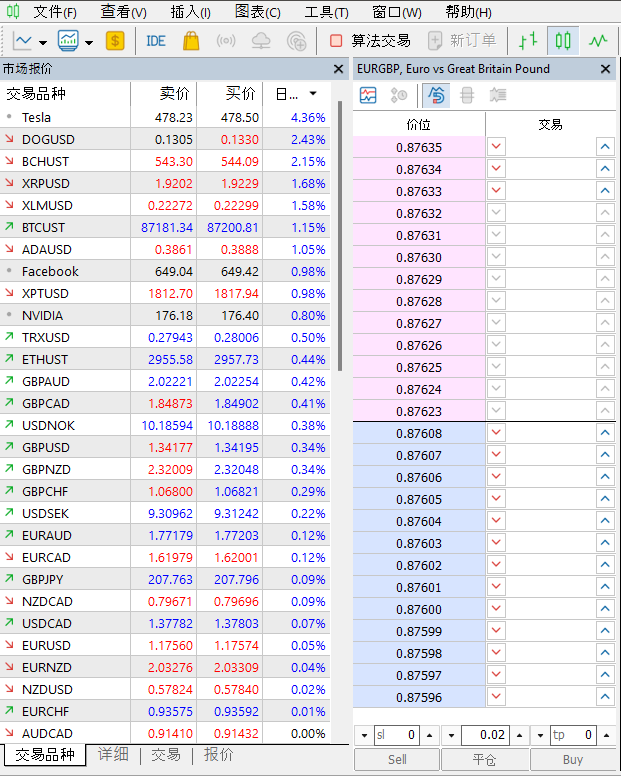Select the BTCUST symbol row
The width and height of the screenshot is (621, 776).
point(165,228)
